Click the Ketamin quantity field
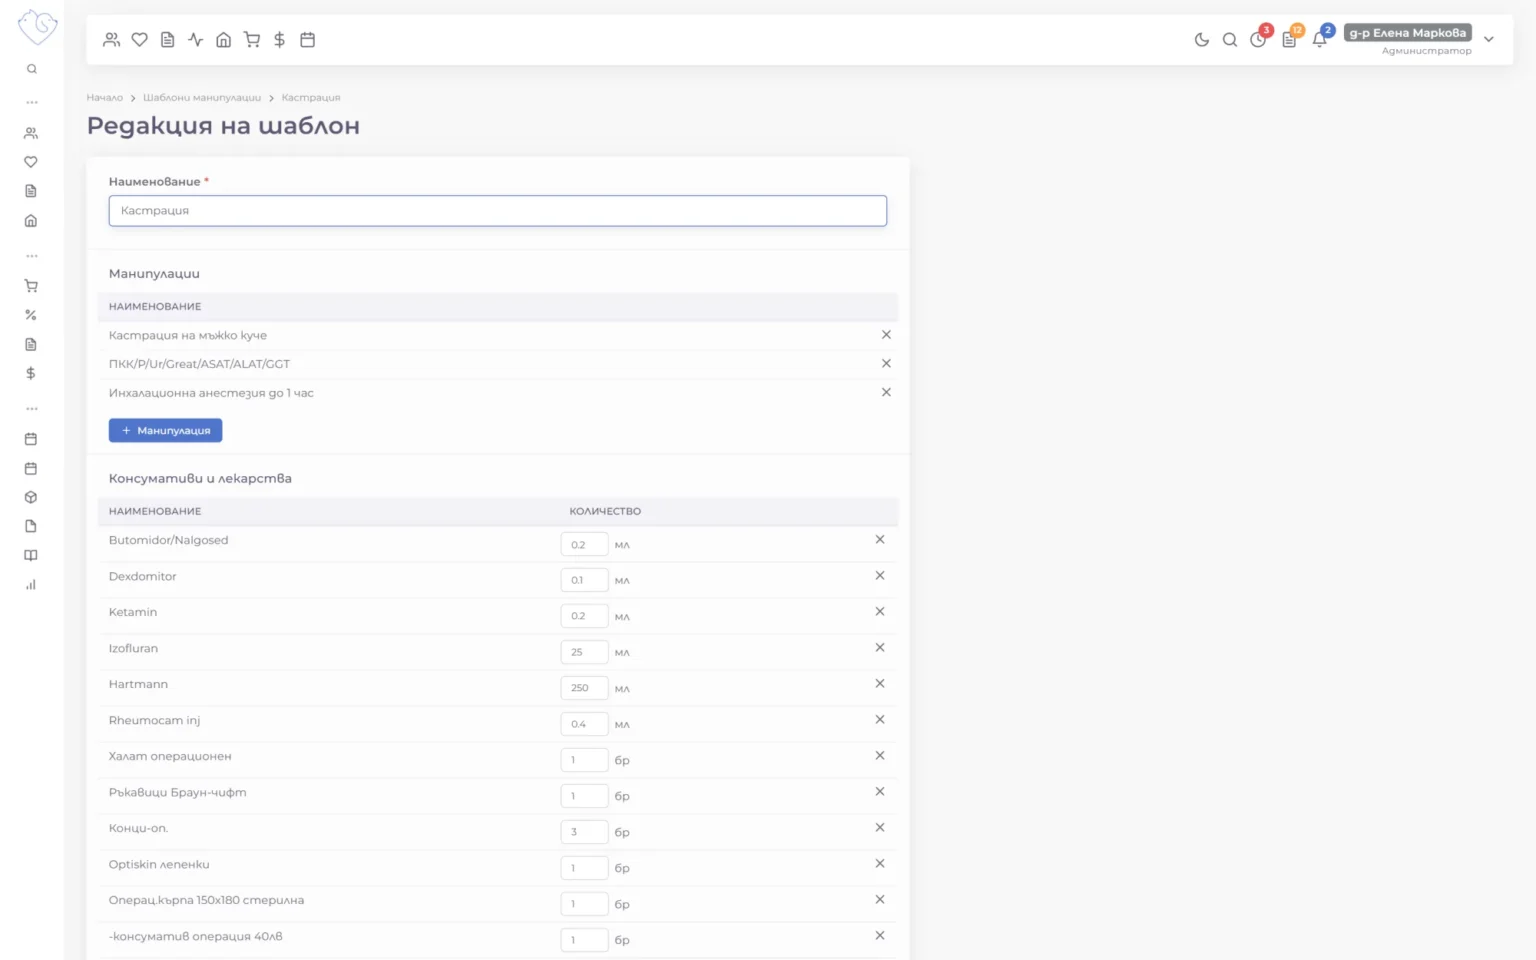1536x960 pixels. pyautogui.click(x=584, y=616)
